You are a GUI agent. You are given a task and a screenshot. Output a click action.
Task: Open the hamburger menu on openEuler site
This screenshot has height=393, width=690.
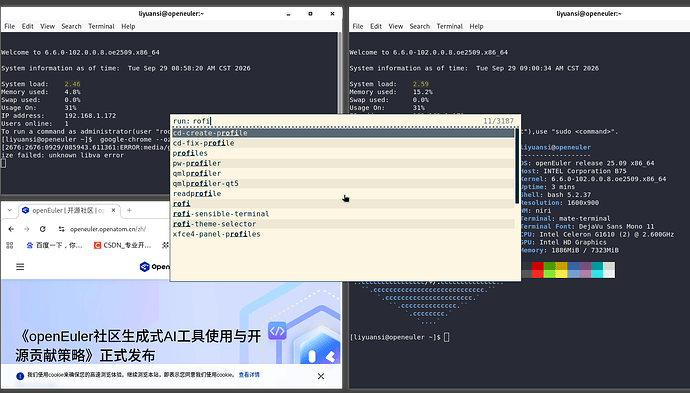[x=20, y=267]
